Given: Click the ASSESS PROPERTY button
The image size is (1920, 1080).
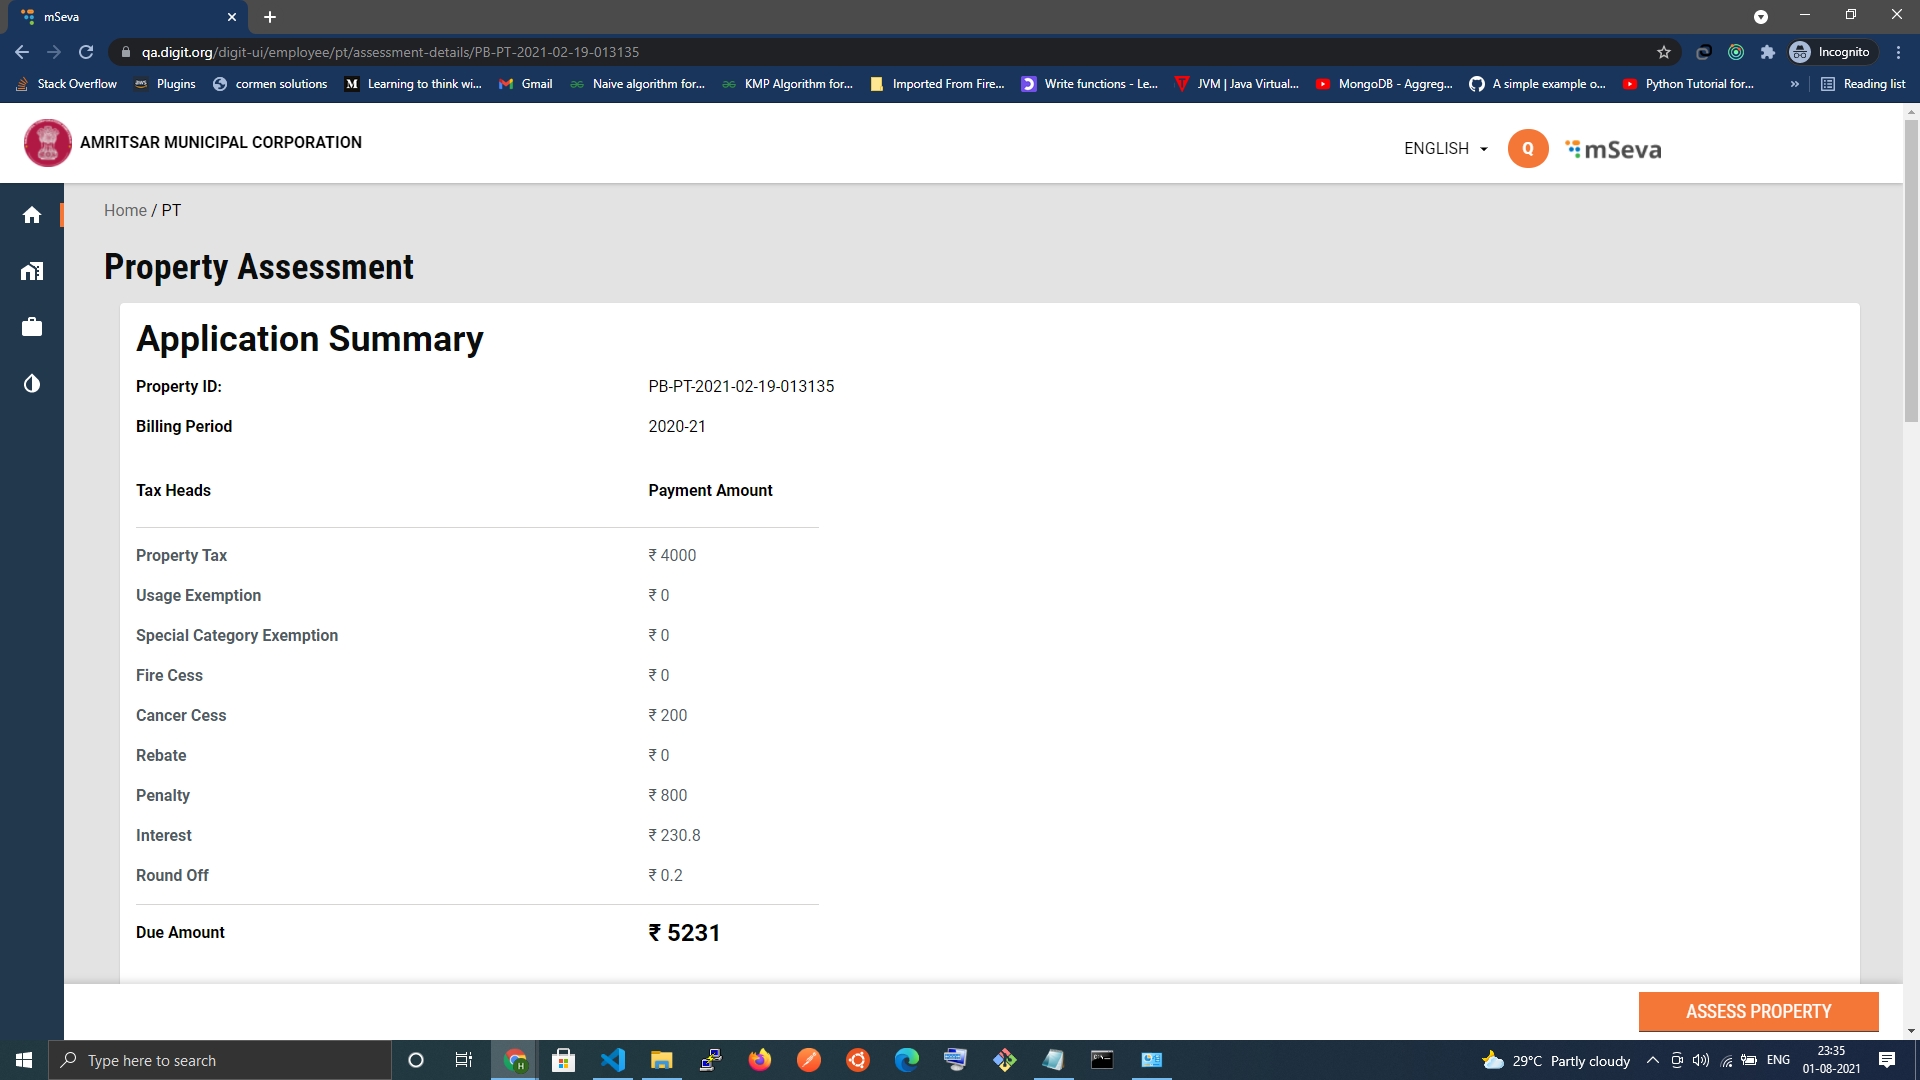Looking at the screenshot, I should click(1758, 1011).
